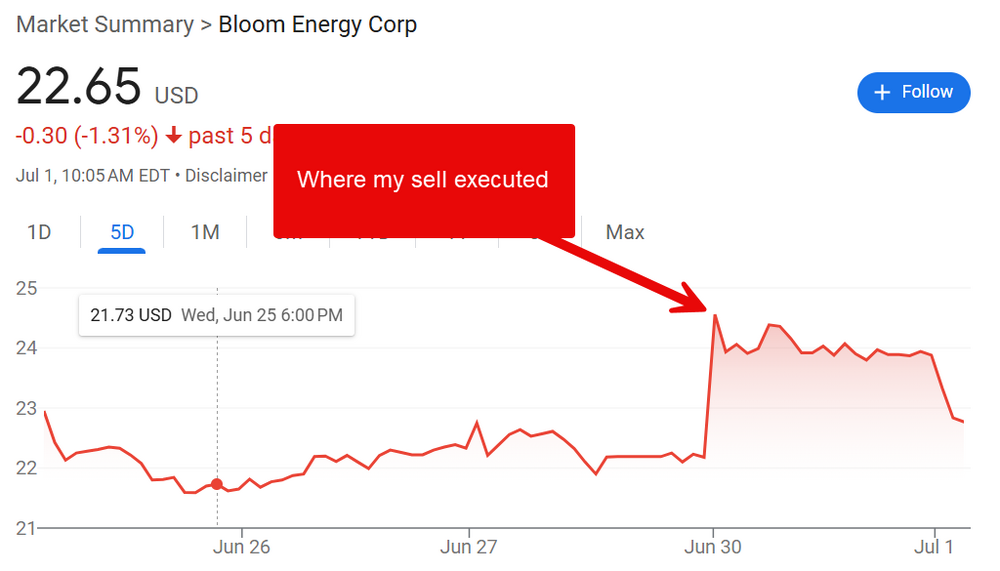
Task: Click the -0.30 (-1.31%) price change text
Action: click(x=87, y=136)
